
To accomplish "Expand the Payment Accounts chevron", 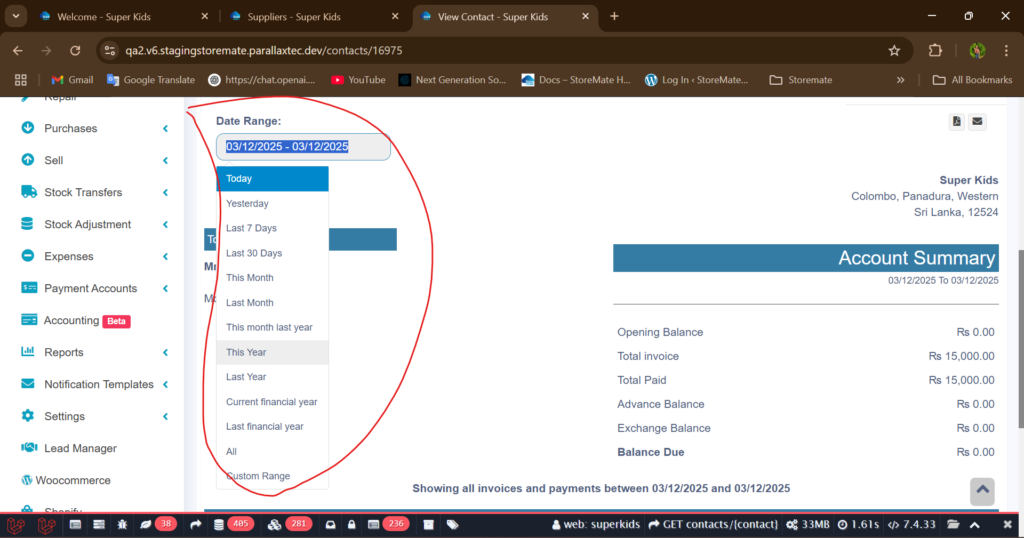I will click(165, 289).
